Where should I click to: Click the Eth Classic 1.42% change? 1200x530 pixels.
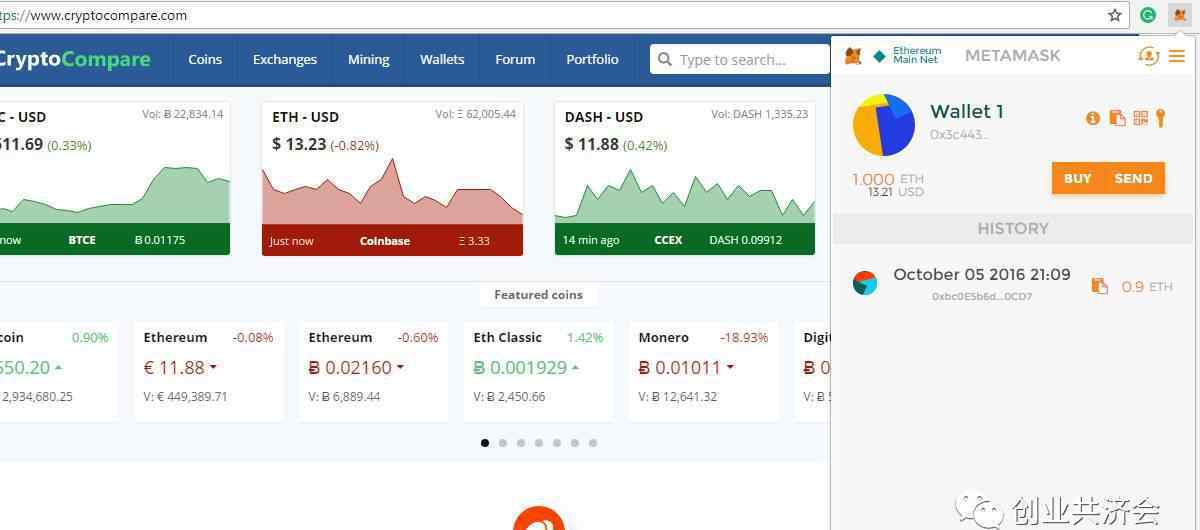click(x=585, y=338)
